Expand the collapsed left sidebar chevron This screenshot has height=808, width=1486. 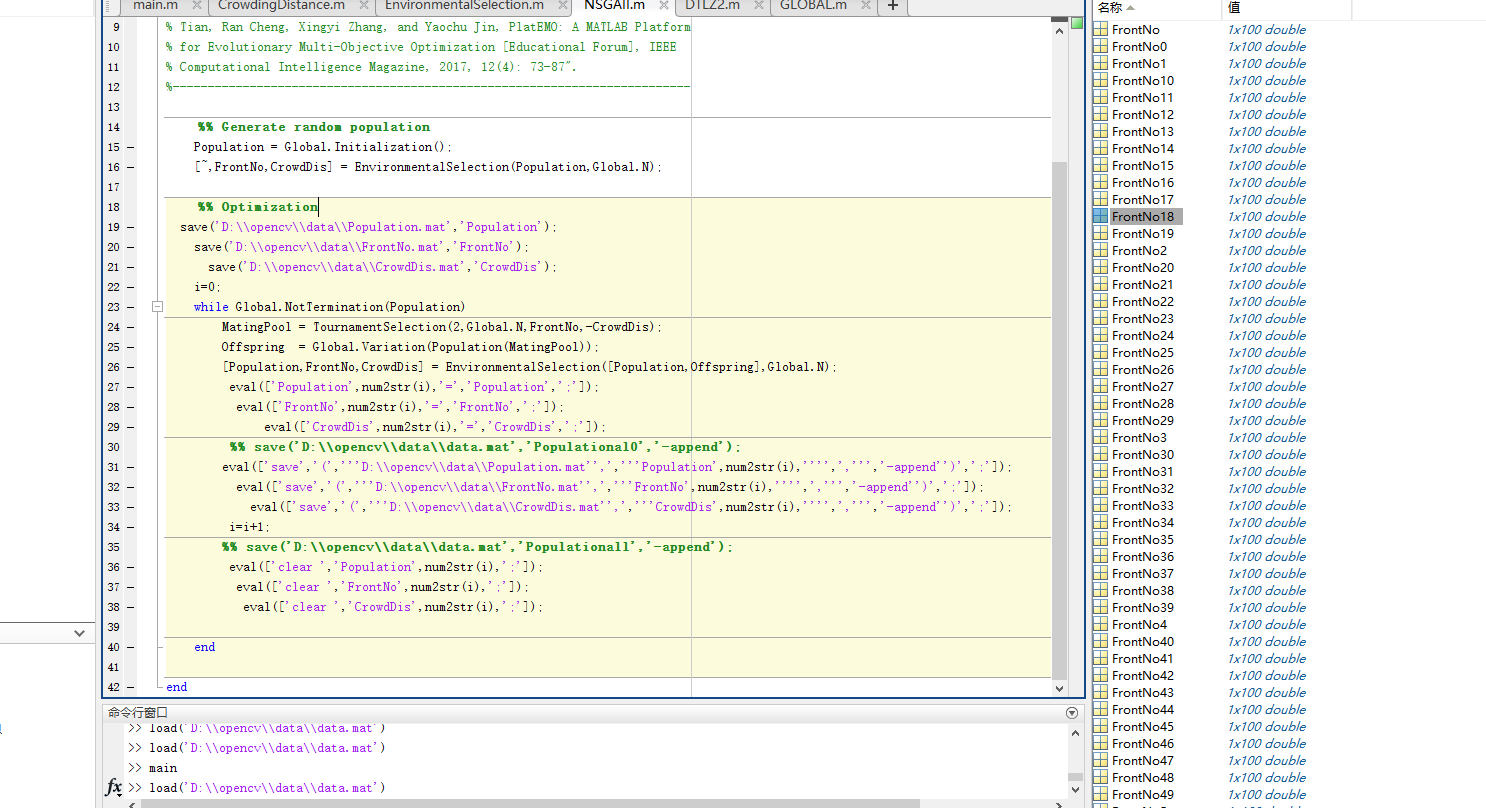[79, 632]
